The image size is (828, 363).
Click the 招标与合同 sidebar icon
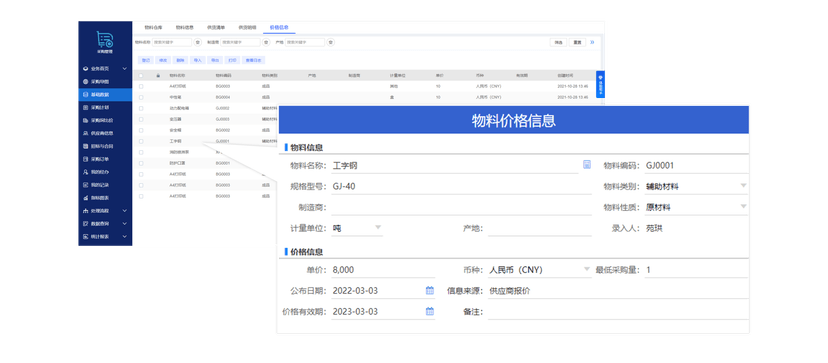pyautogui.click(x=86, y=146)
